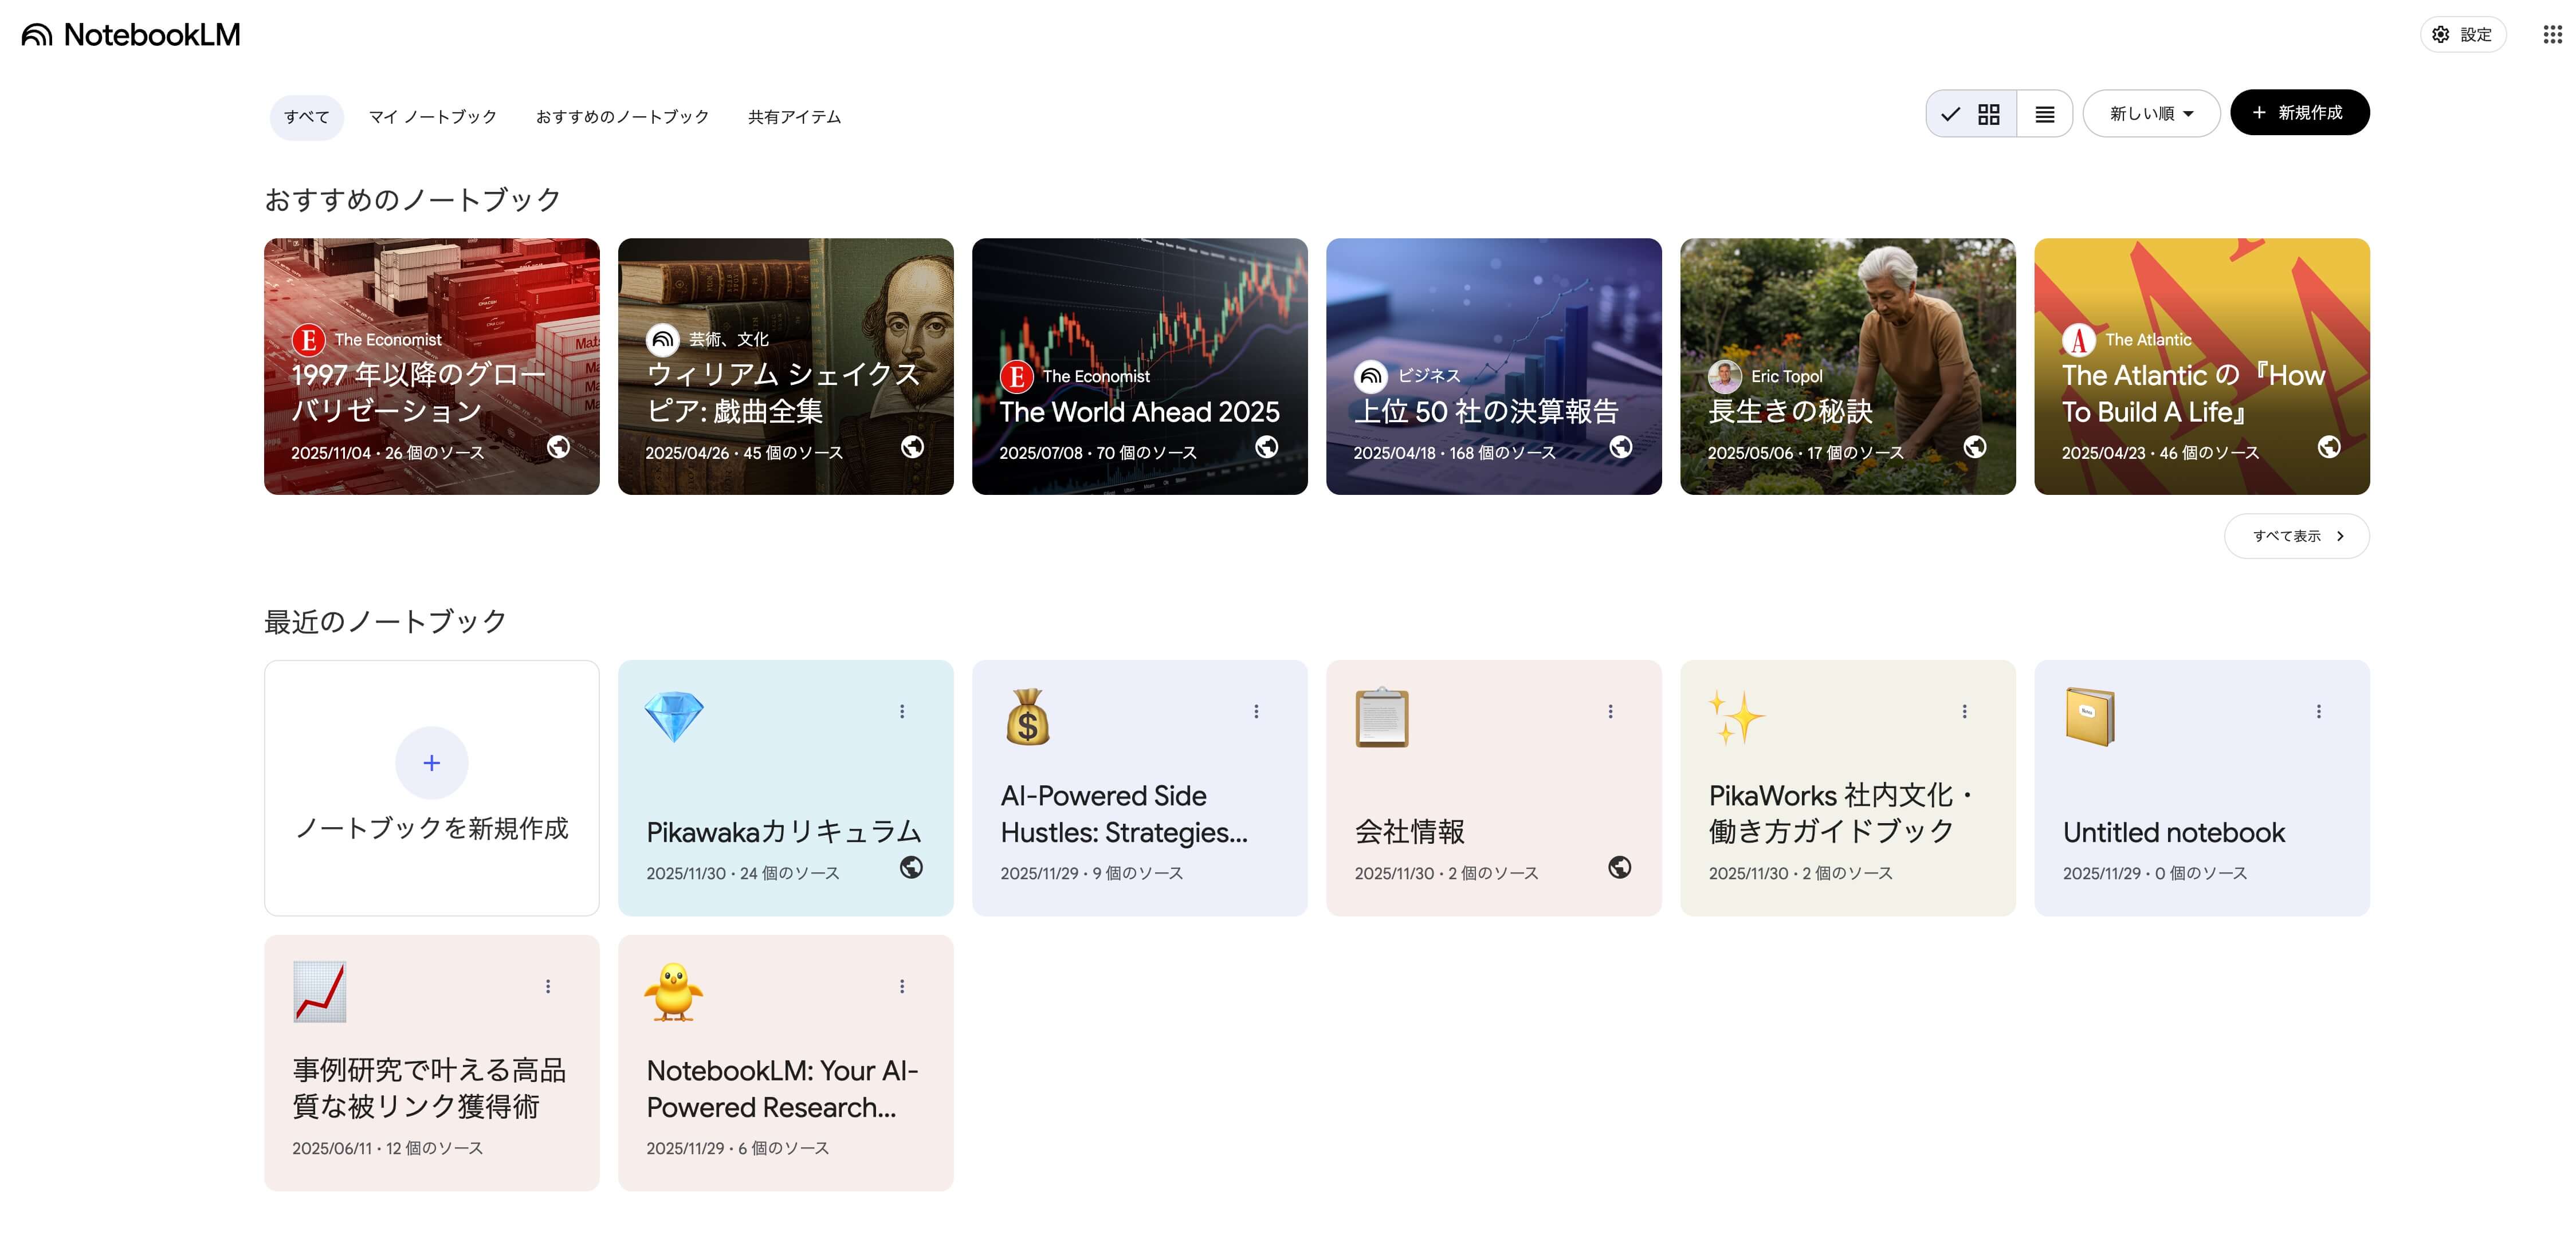Switch to マイ ノートブック tab
Screen dimensions: 2576x1243
[x=432, y=117]
